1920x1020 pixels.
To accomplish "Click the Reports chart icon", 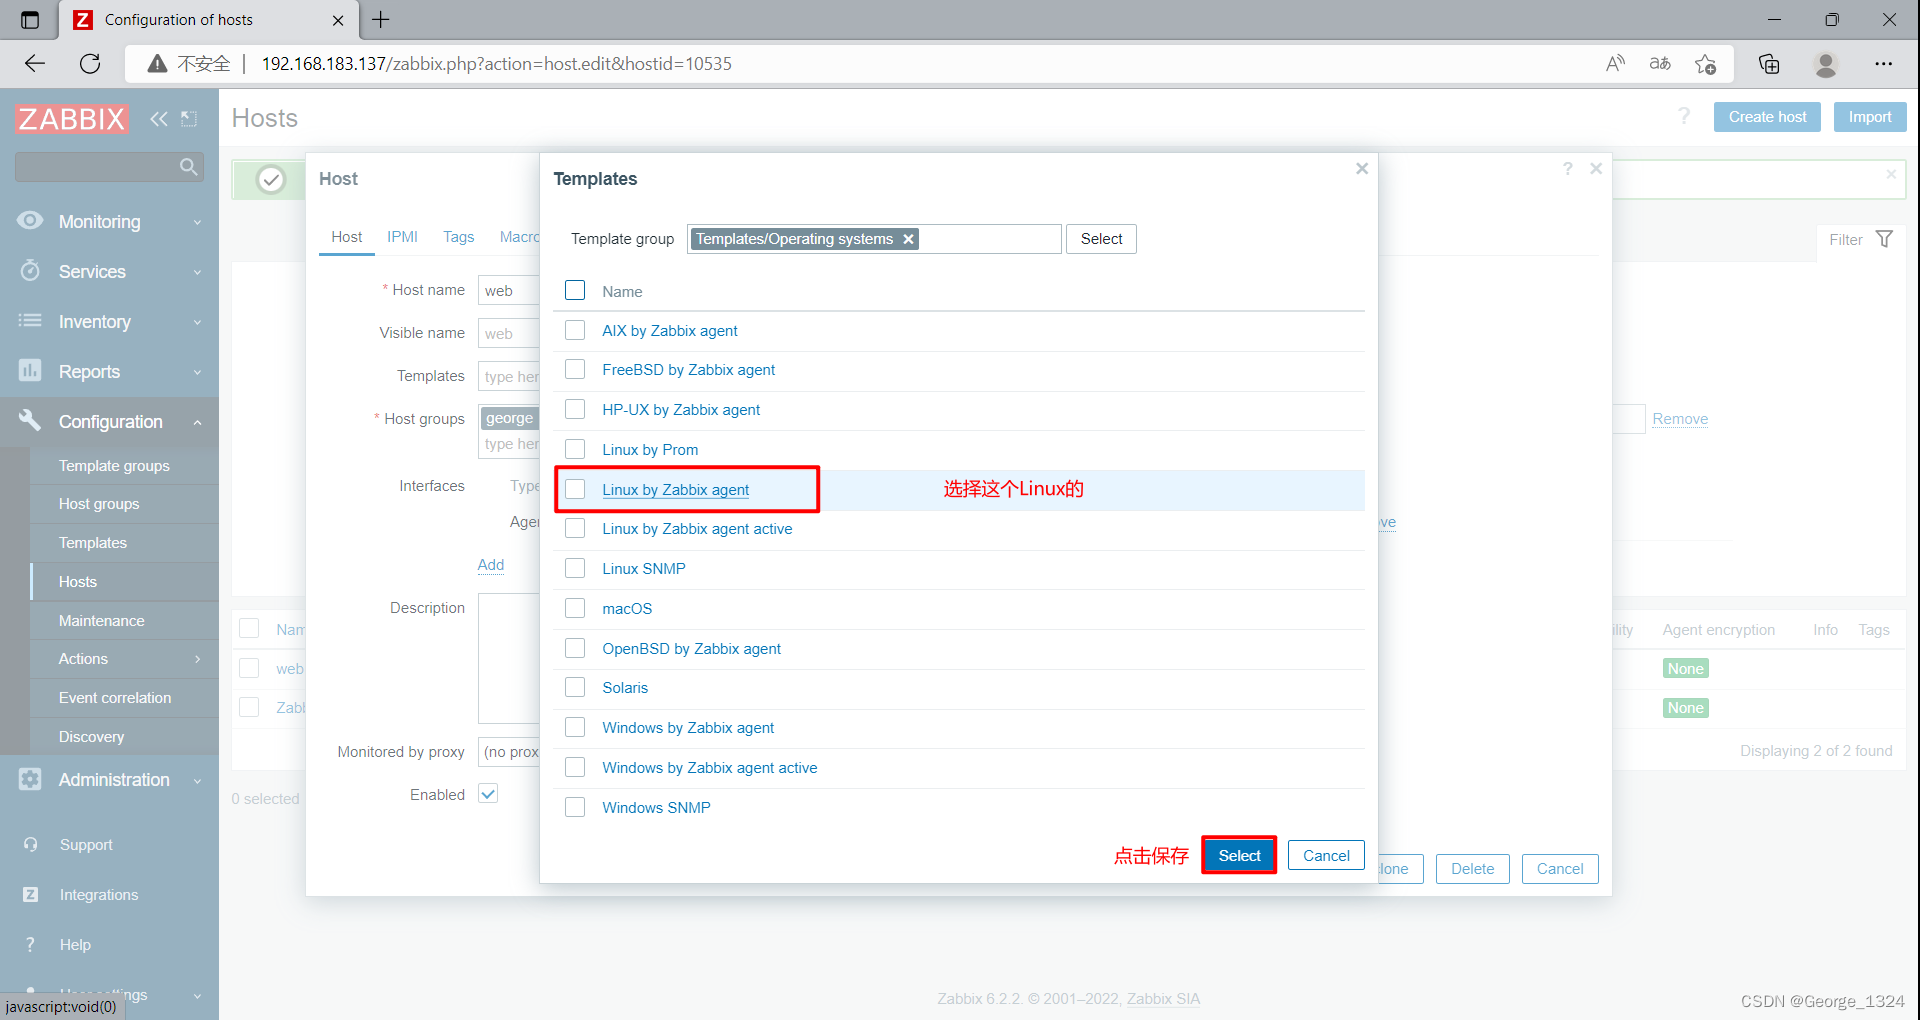I will (30, 371).
